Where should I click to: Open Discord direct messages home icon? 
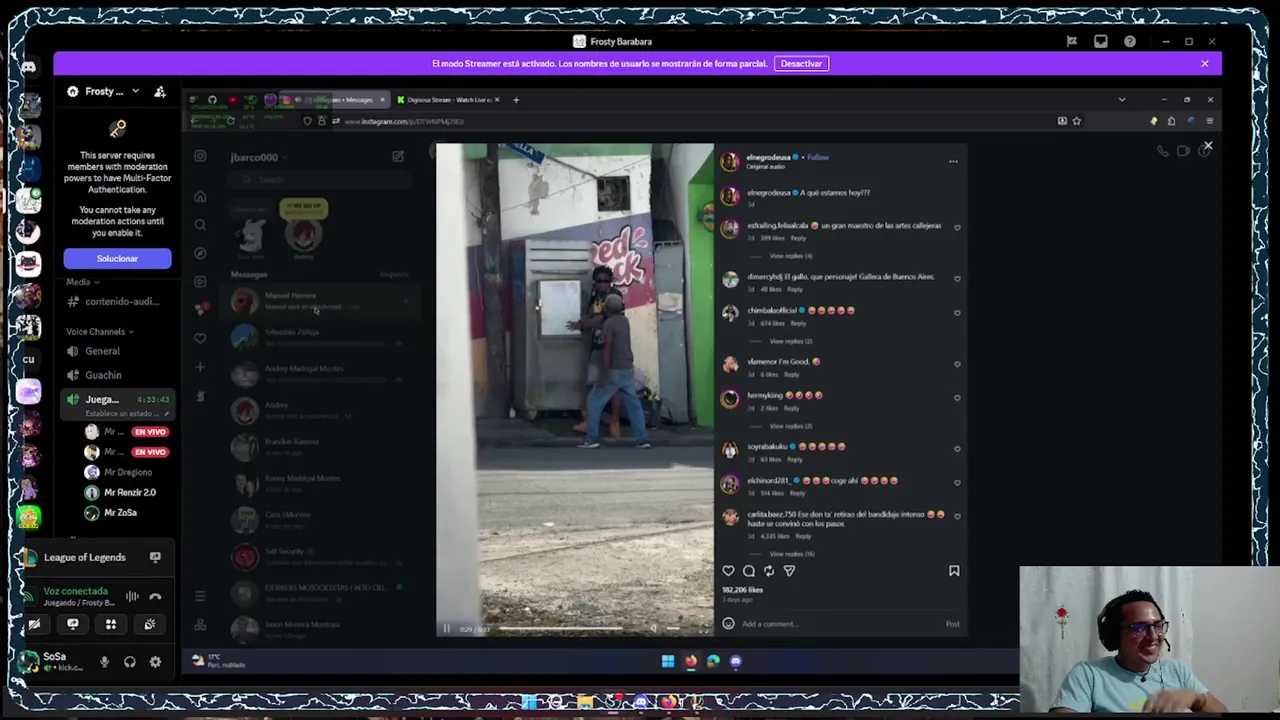coord(28,67)
